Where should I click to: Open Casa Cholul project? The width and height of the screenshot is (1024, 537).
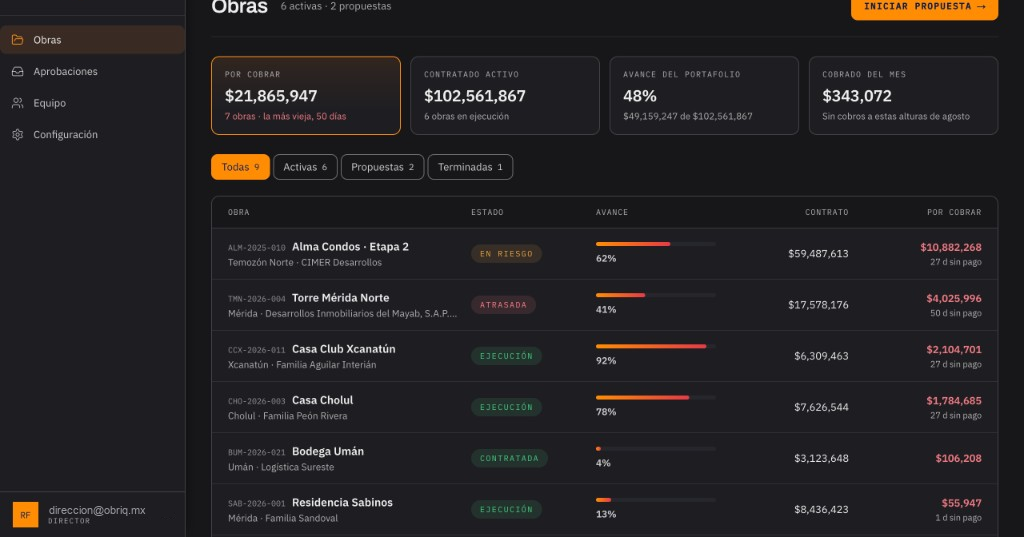click(323, 400)
